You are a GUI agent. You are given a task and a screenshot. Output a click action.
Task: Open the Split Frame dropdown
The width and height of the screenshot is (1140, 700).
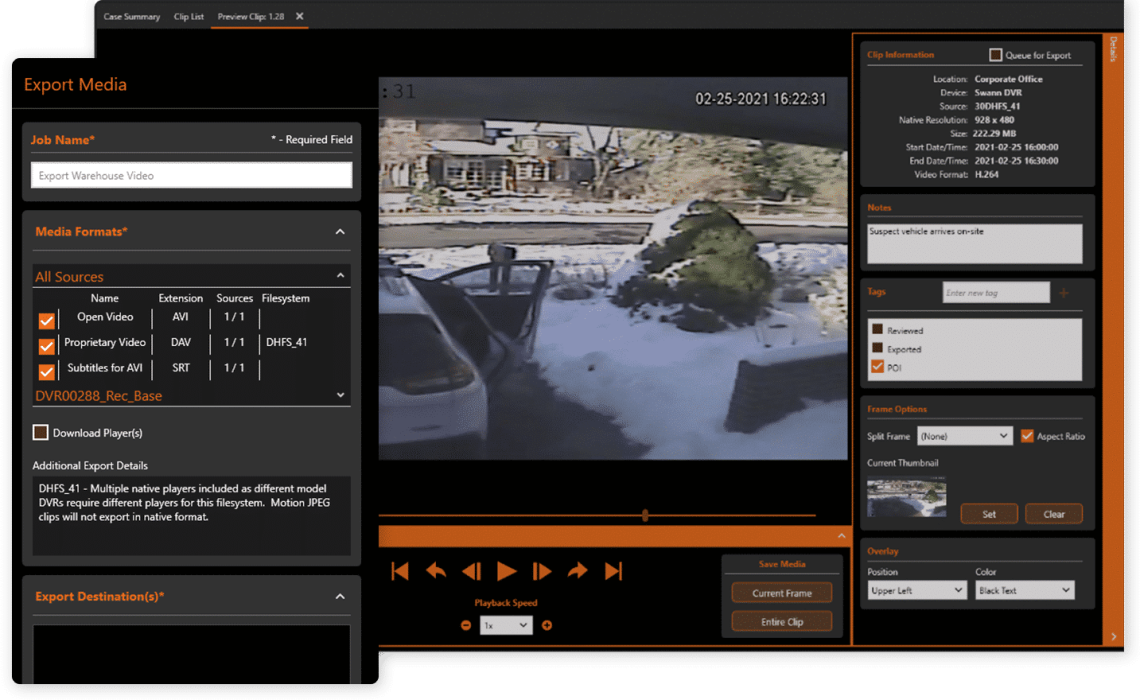click(x=965, y=435)
